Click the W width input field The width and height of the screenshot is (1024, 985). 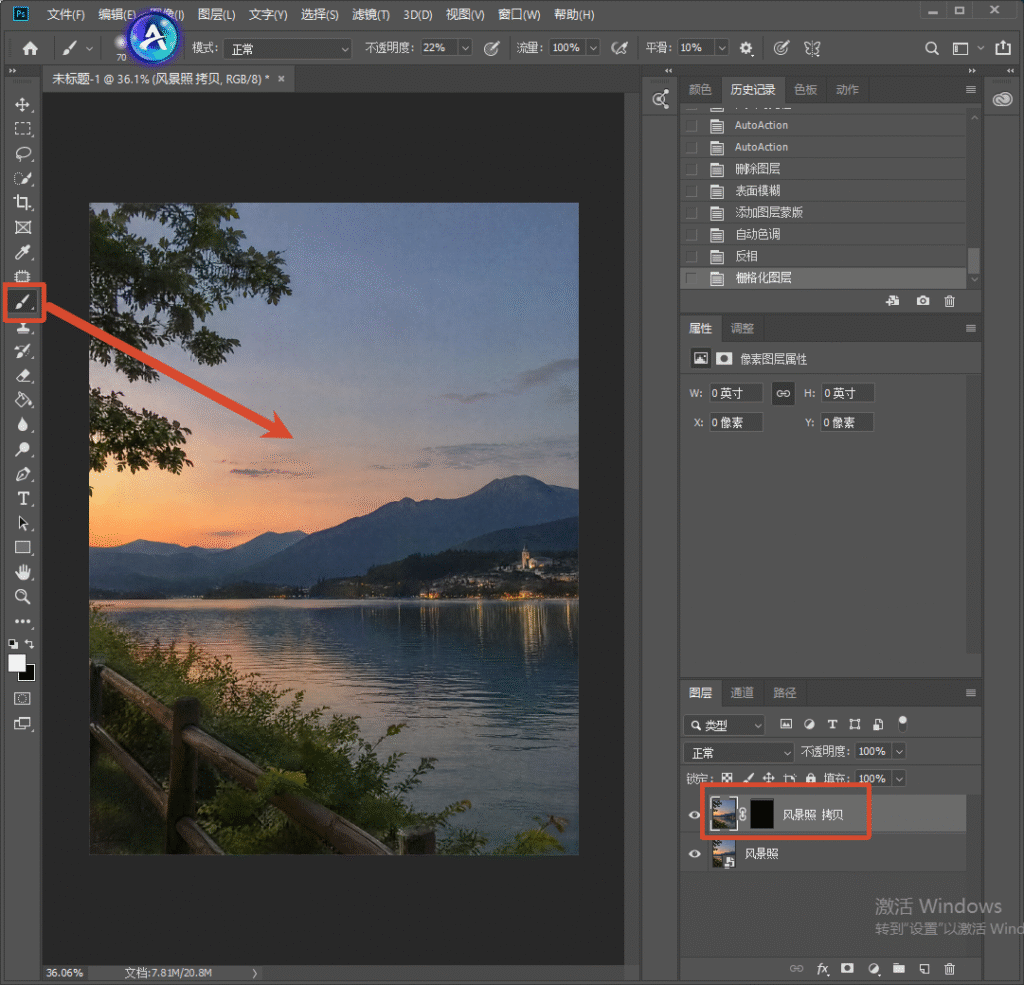click(x=735, y=393)
